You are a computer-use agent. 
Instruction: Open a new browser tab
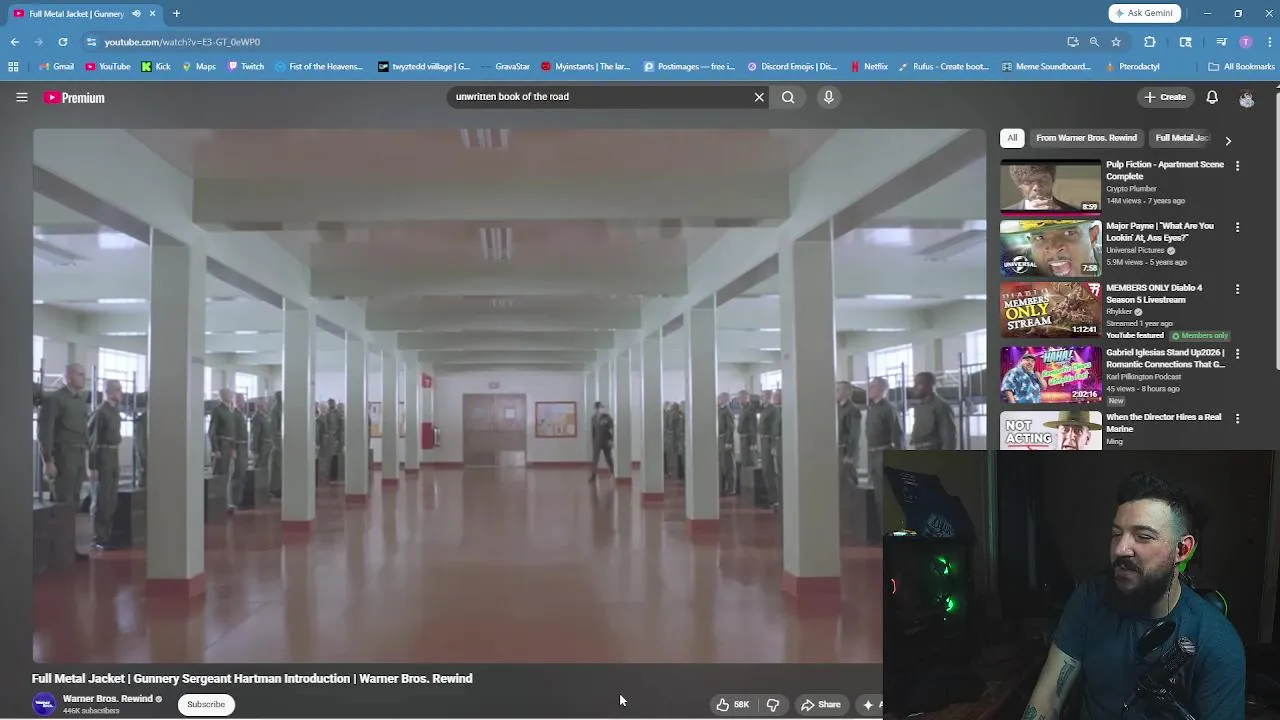(176, 14)
